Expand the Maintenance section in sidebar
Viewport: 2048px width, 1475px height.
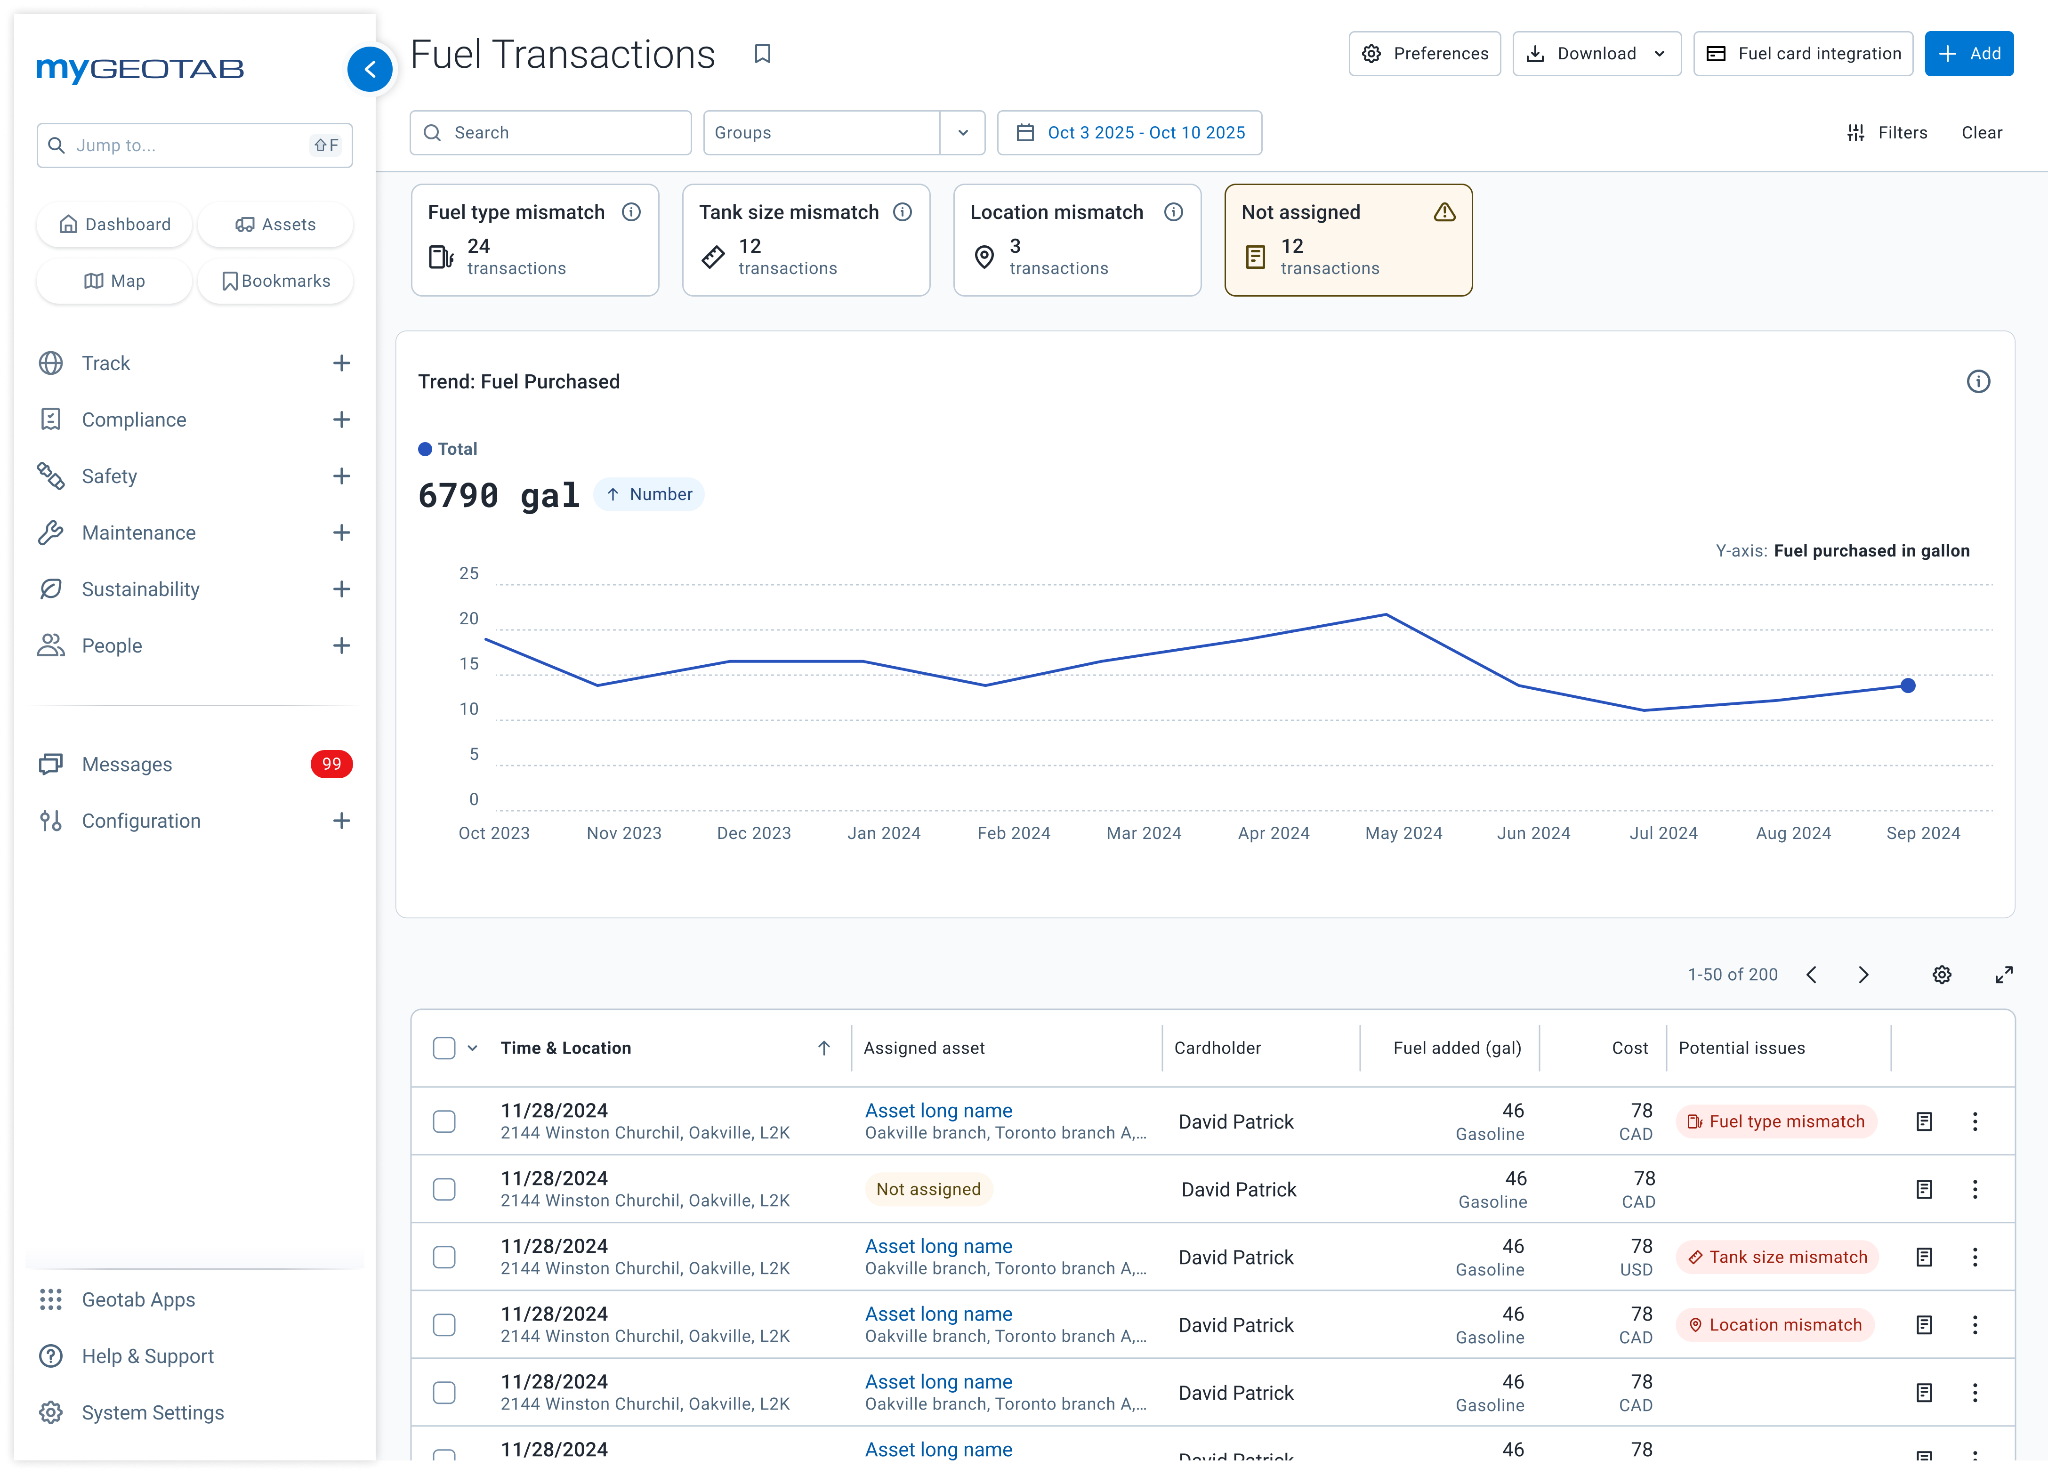click(341, 533)
